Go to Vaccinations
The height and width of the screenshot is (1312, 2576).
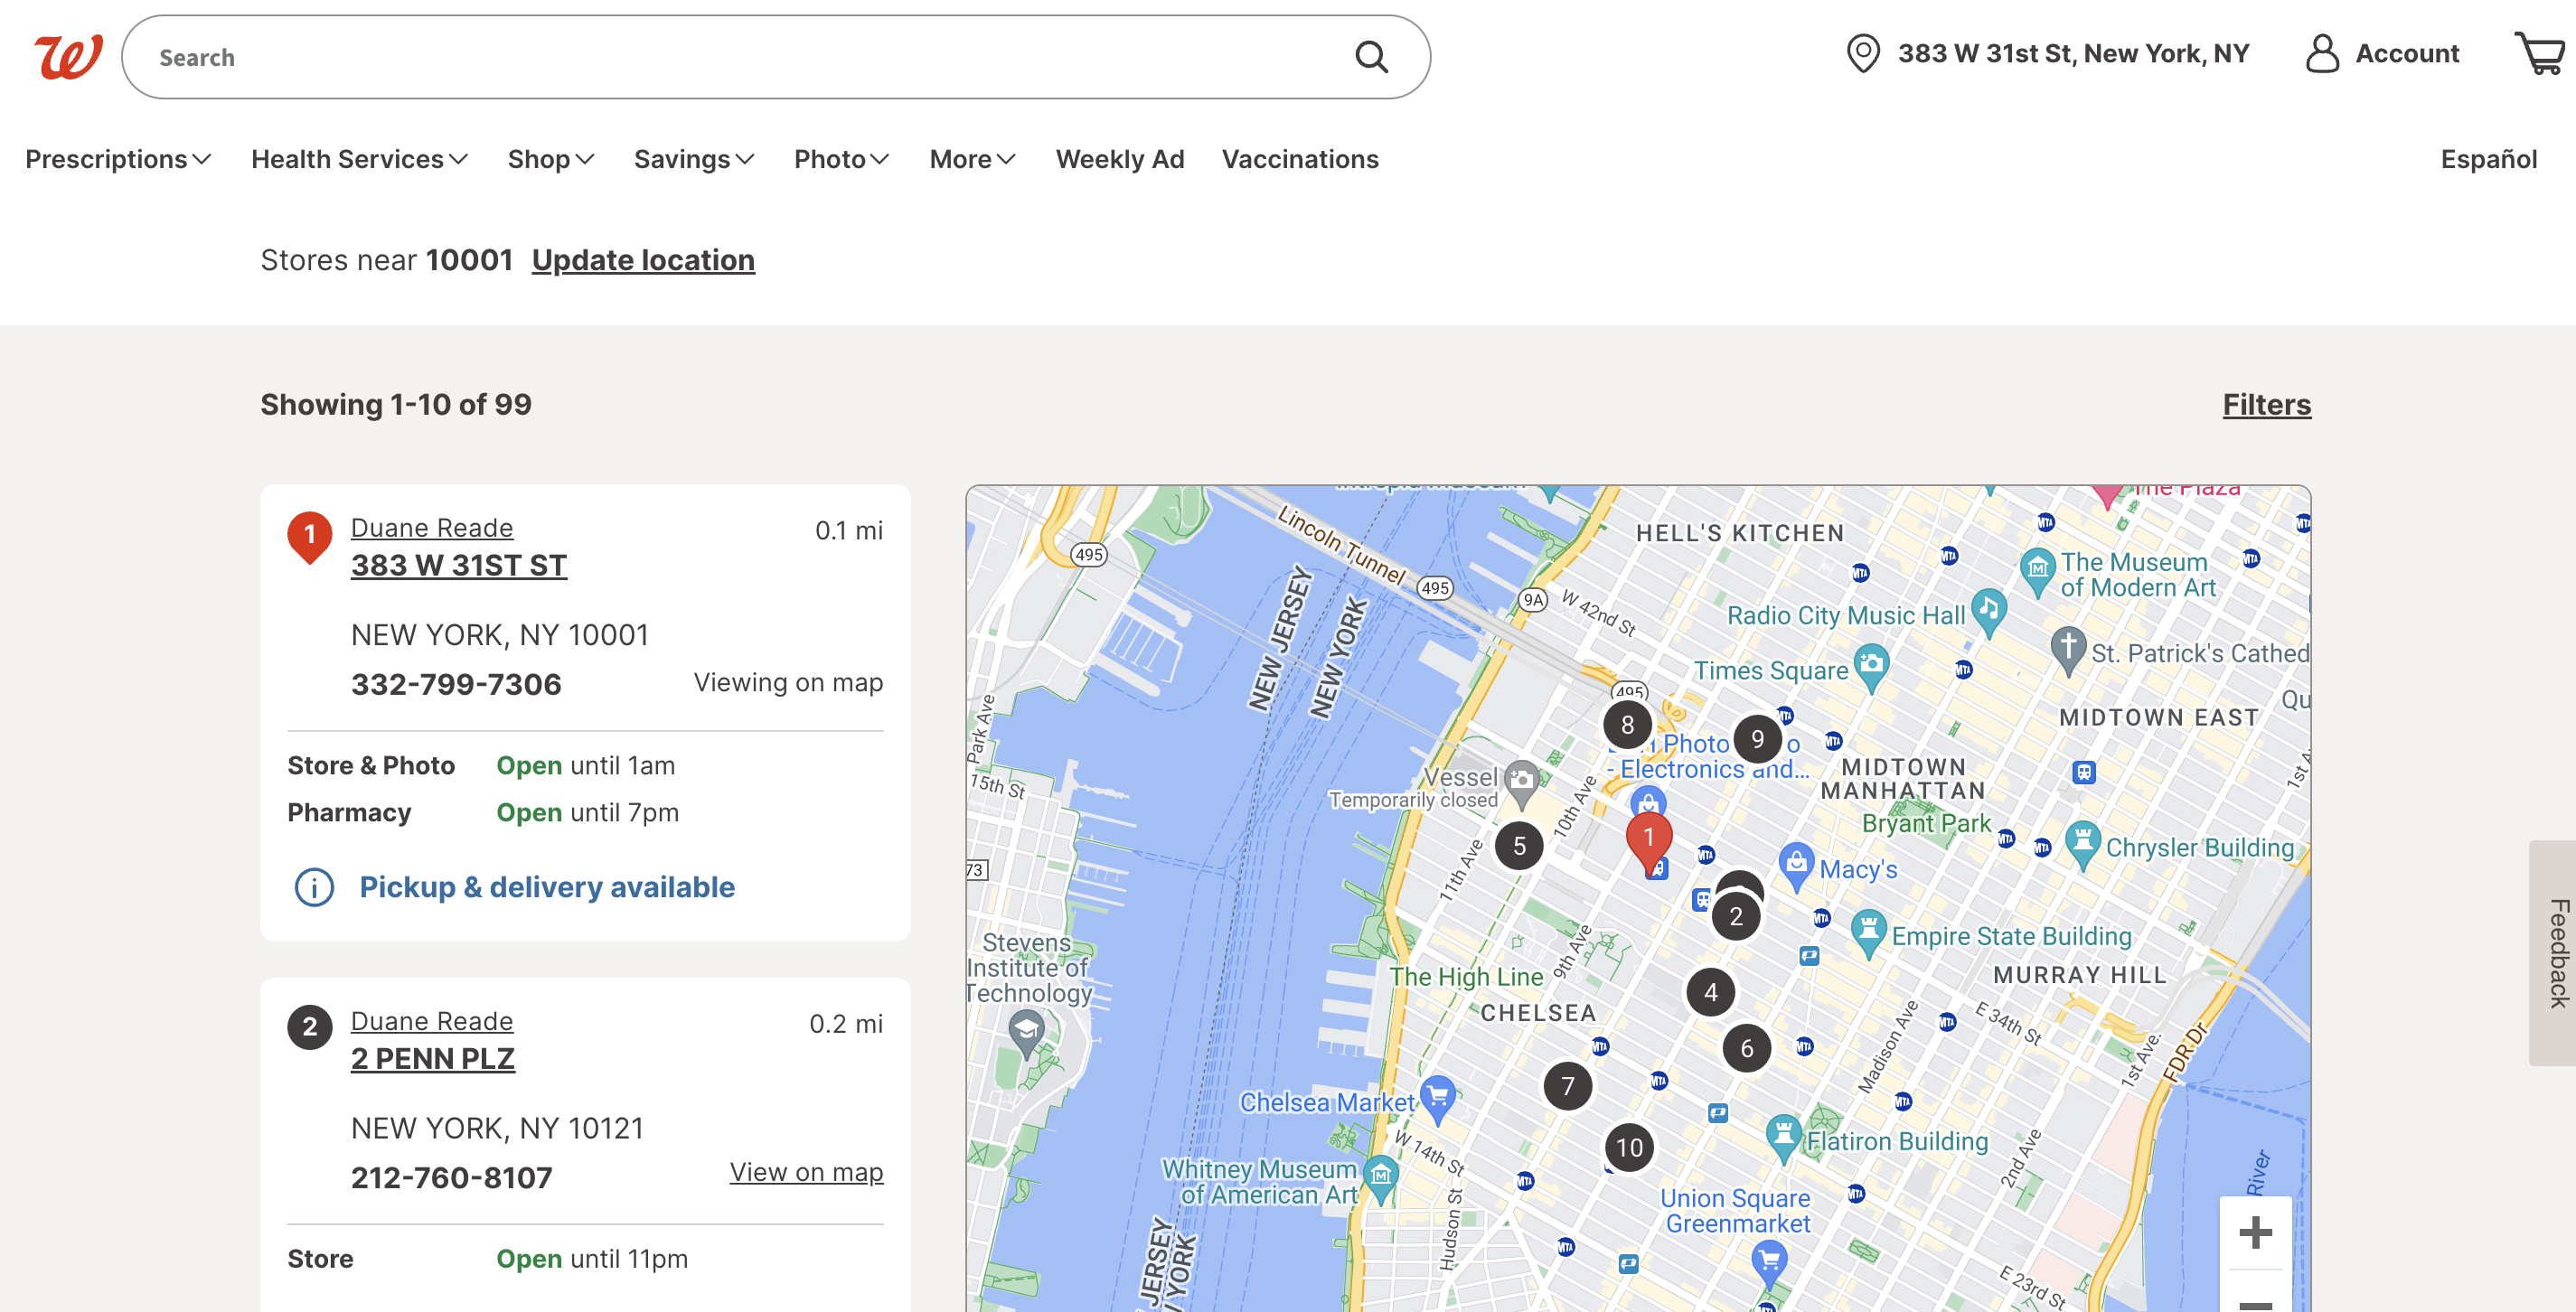1299,159
